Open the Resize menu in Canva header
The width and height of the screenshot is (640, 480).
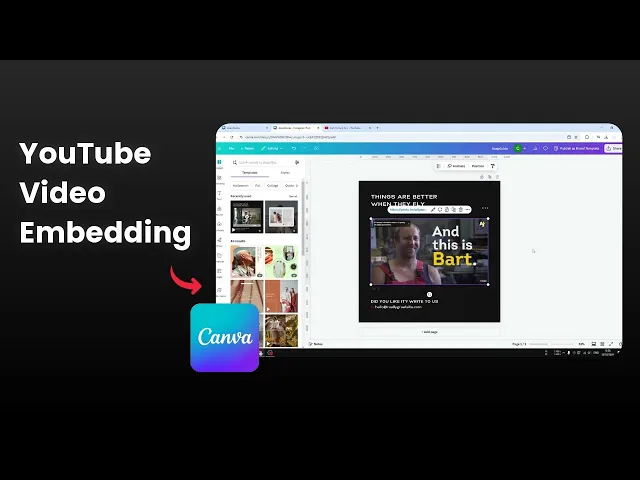click(x=247, y=149)
